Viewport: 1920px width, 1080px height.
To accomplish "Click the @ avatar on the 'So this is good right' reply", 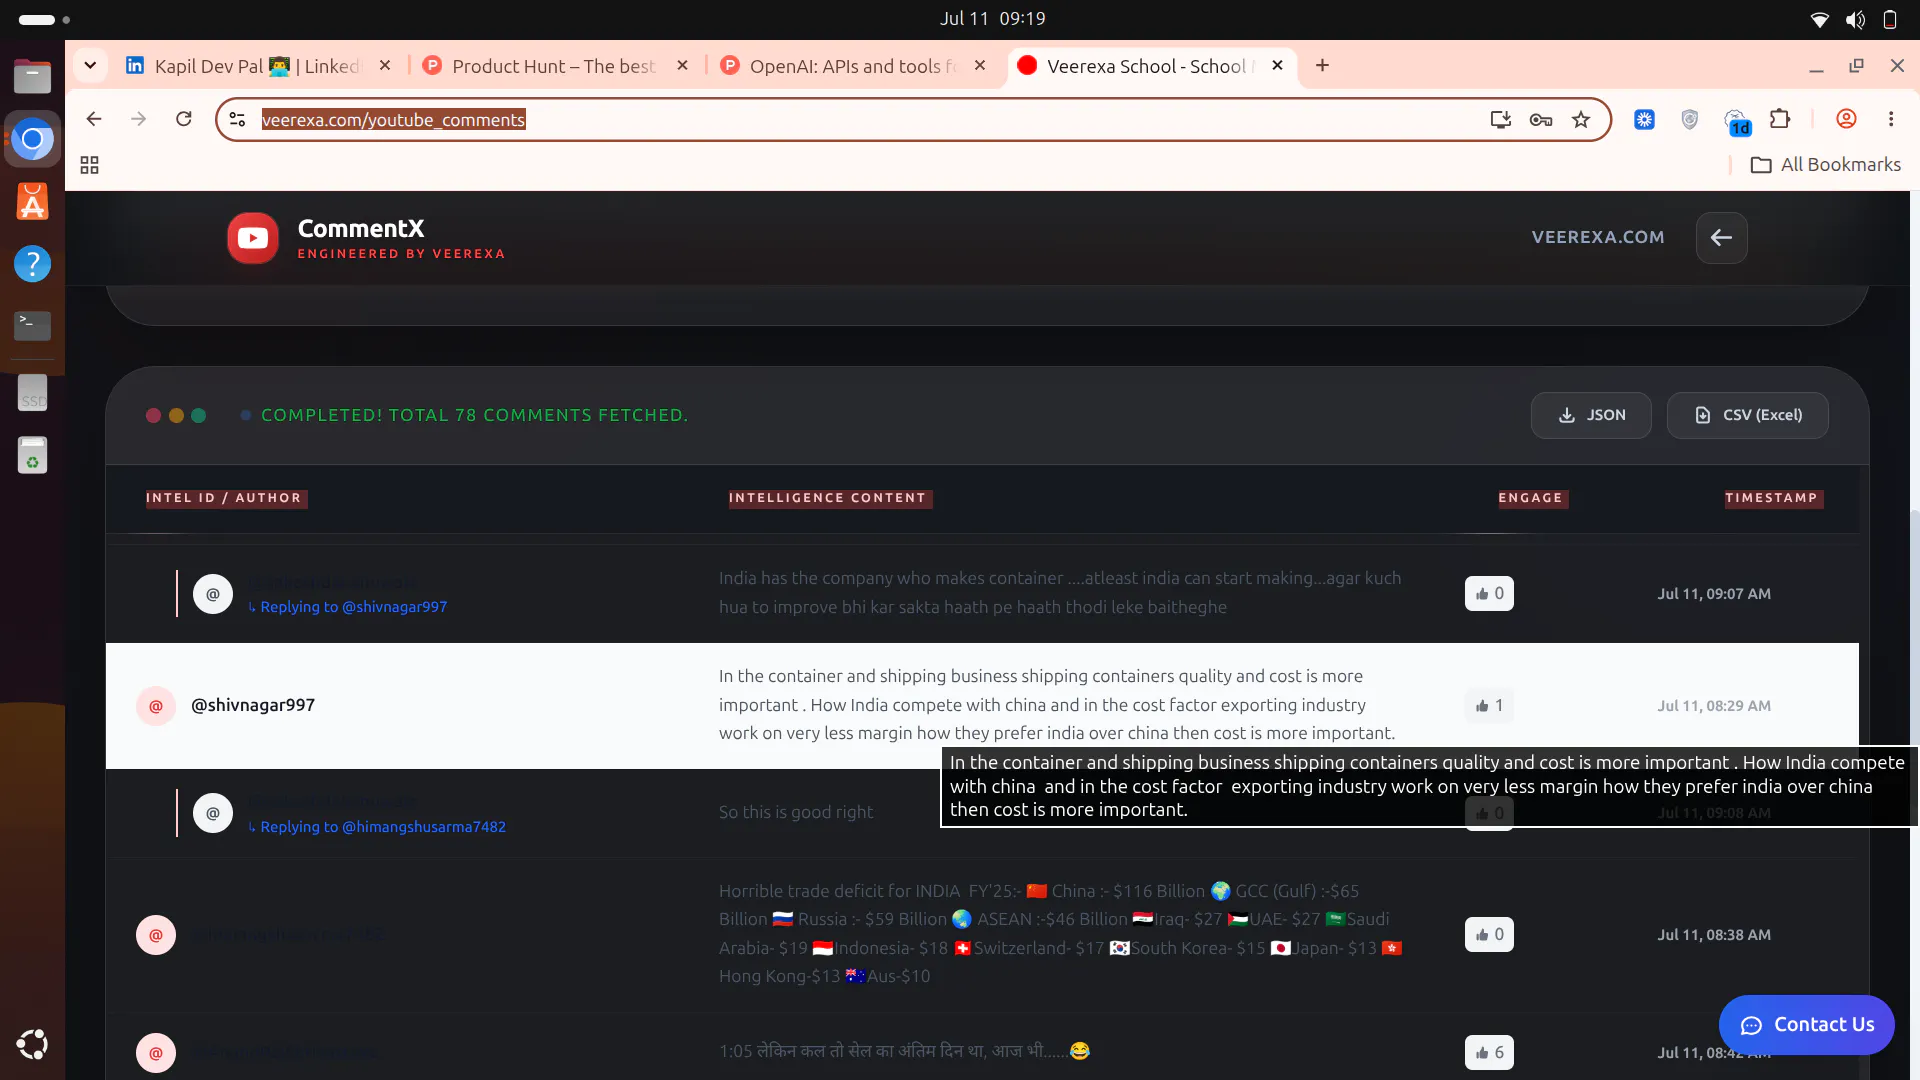I will coord(213,813).
